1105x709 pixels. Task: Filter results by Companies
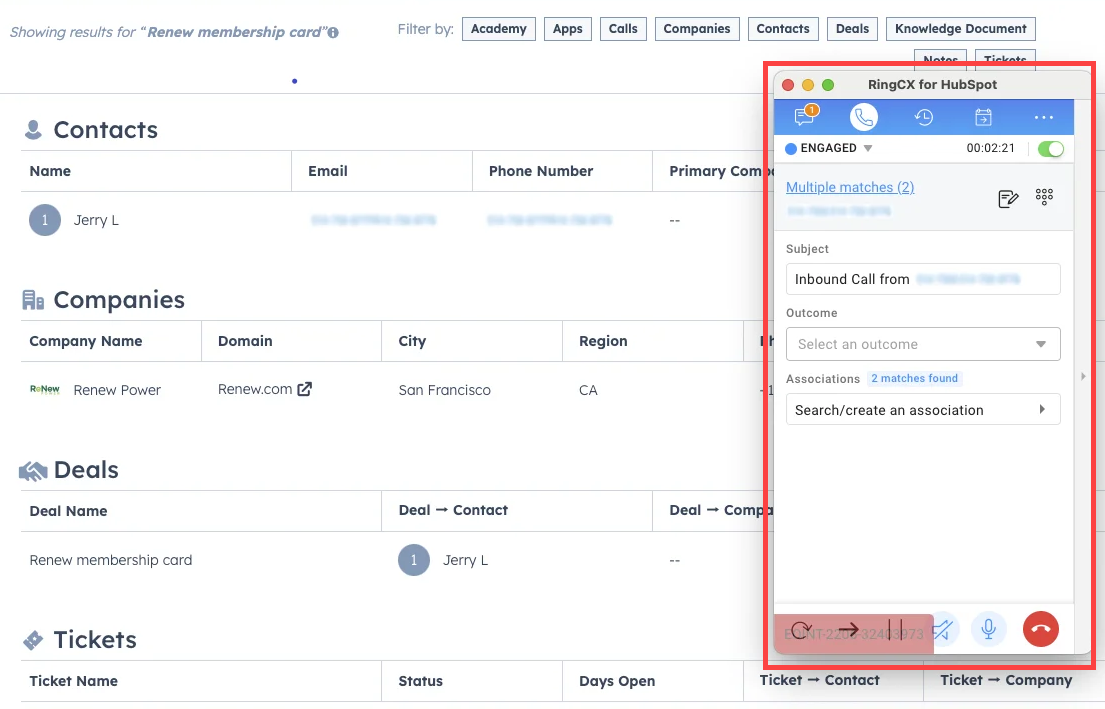[697, 29]
